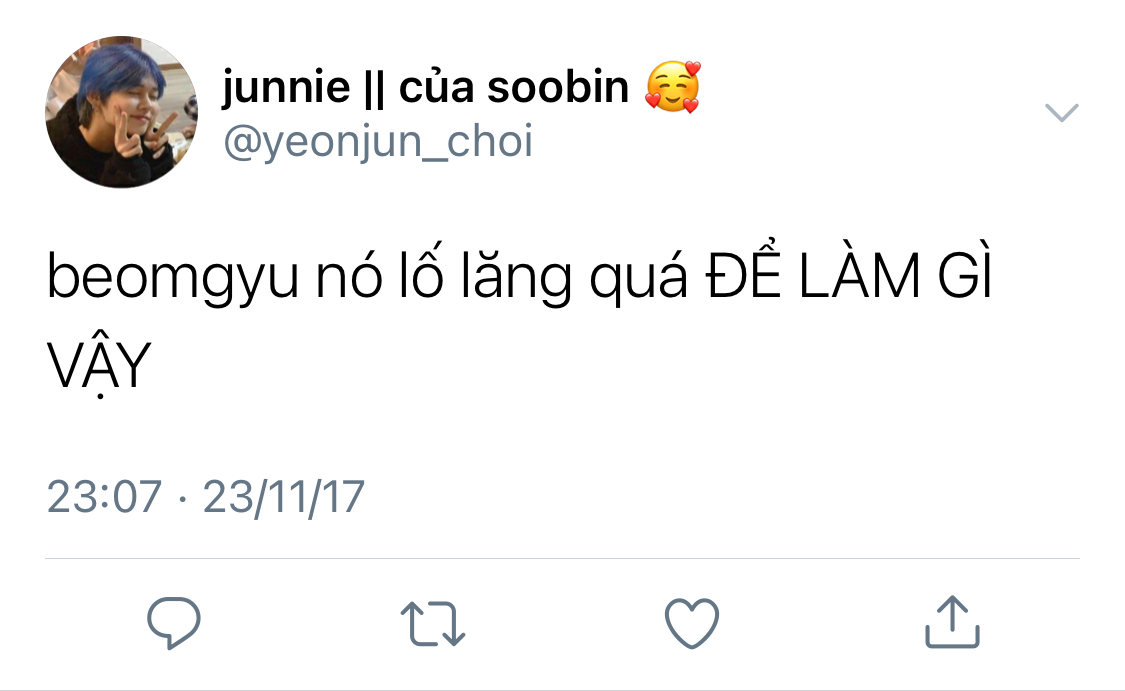This screenshot has height=691, width=1125.
Task: Reply to the tweet via speech bubble icon
Action: pyautogui.click(x=174, y=623)
